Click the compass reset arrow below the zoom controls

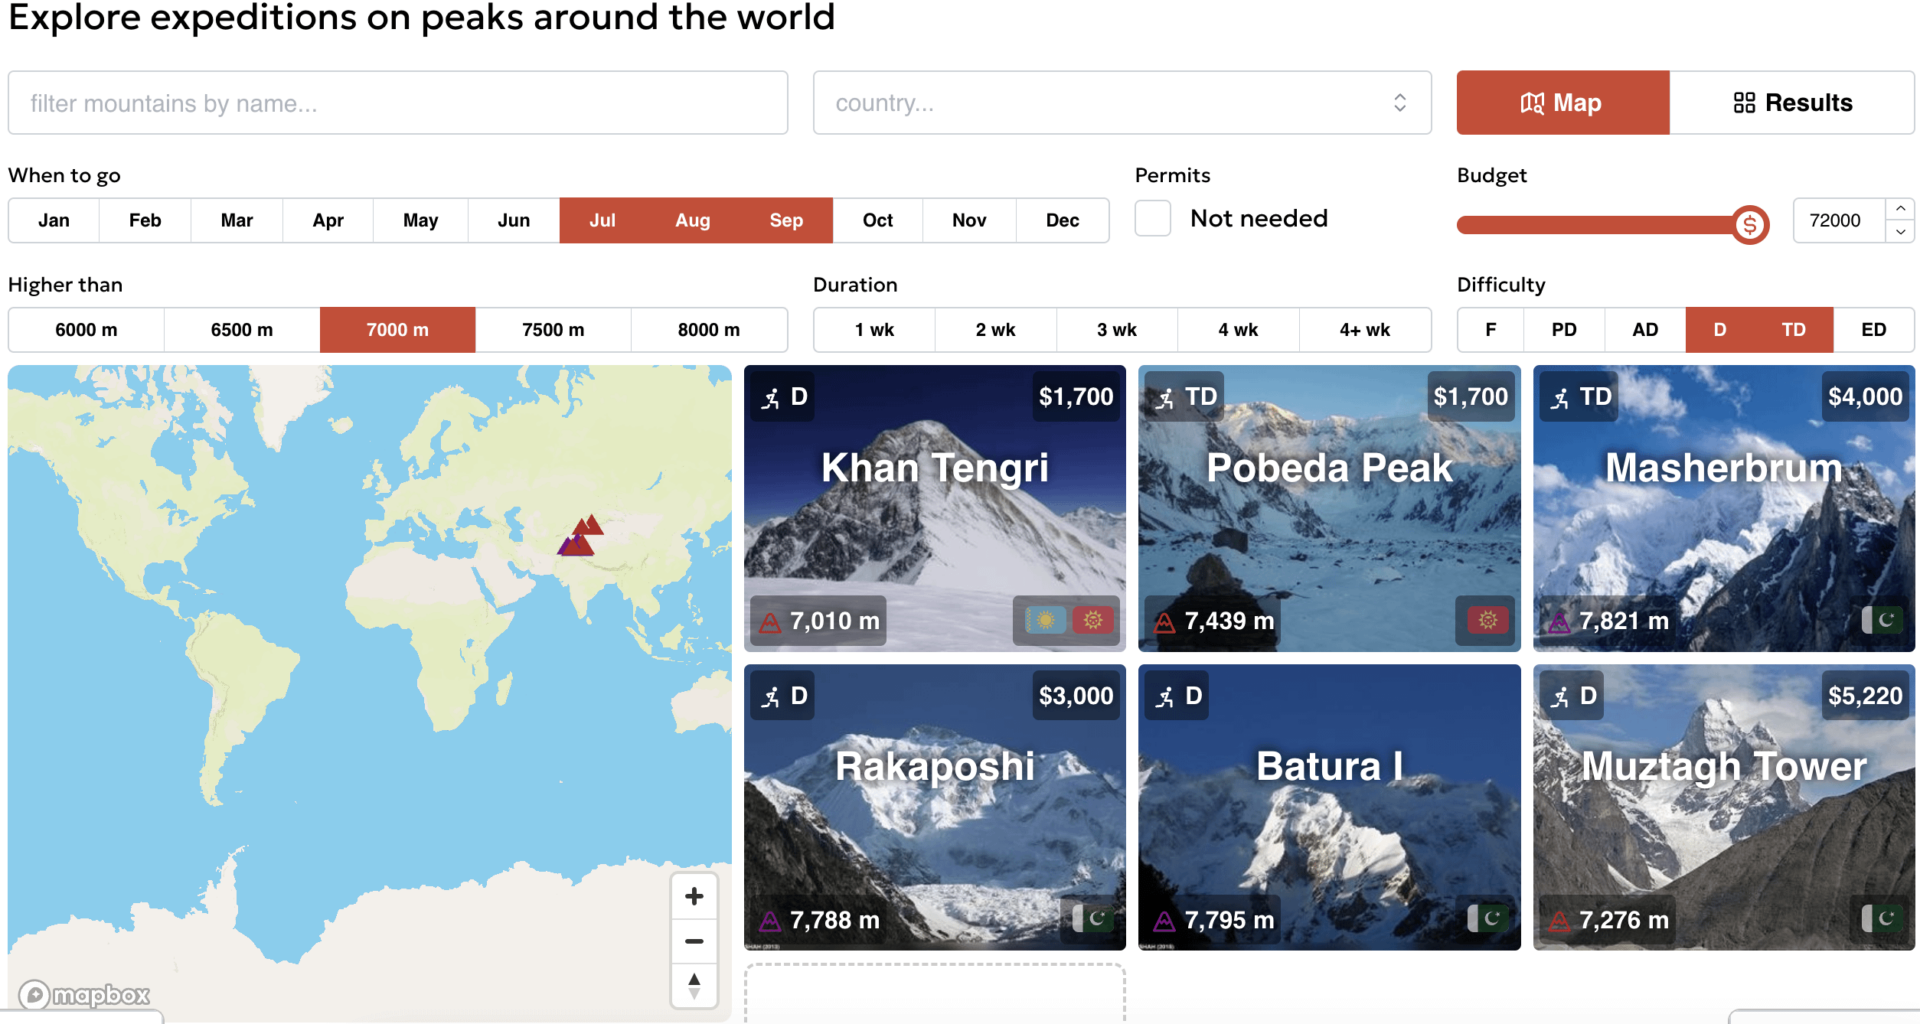[x=694, y=985]
